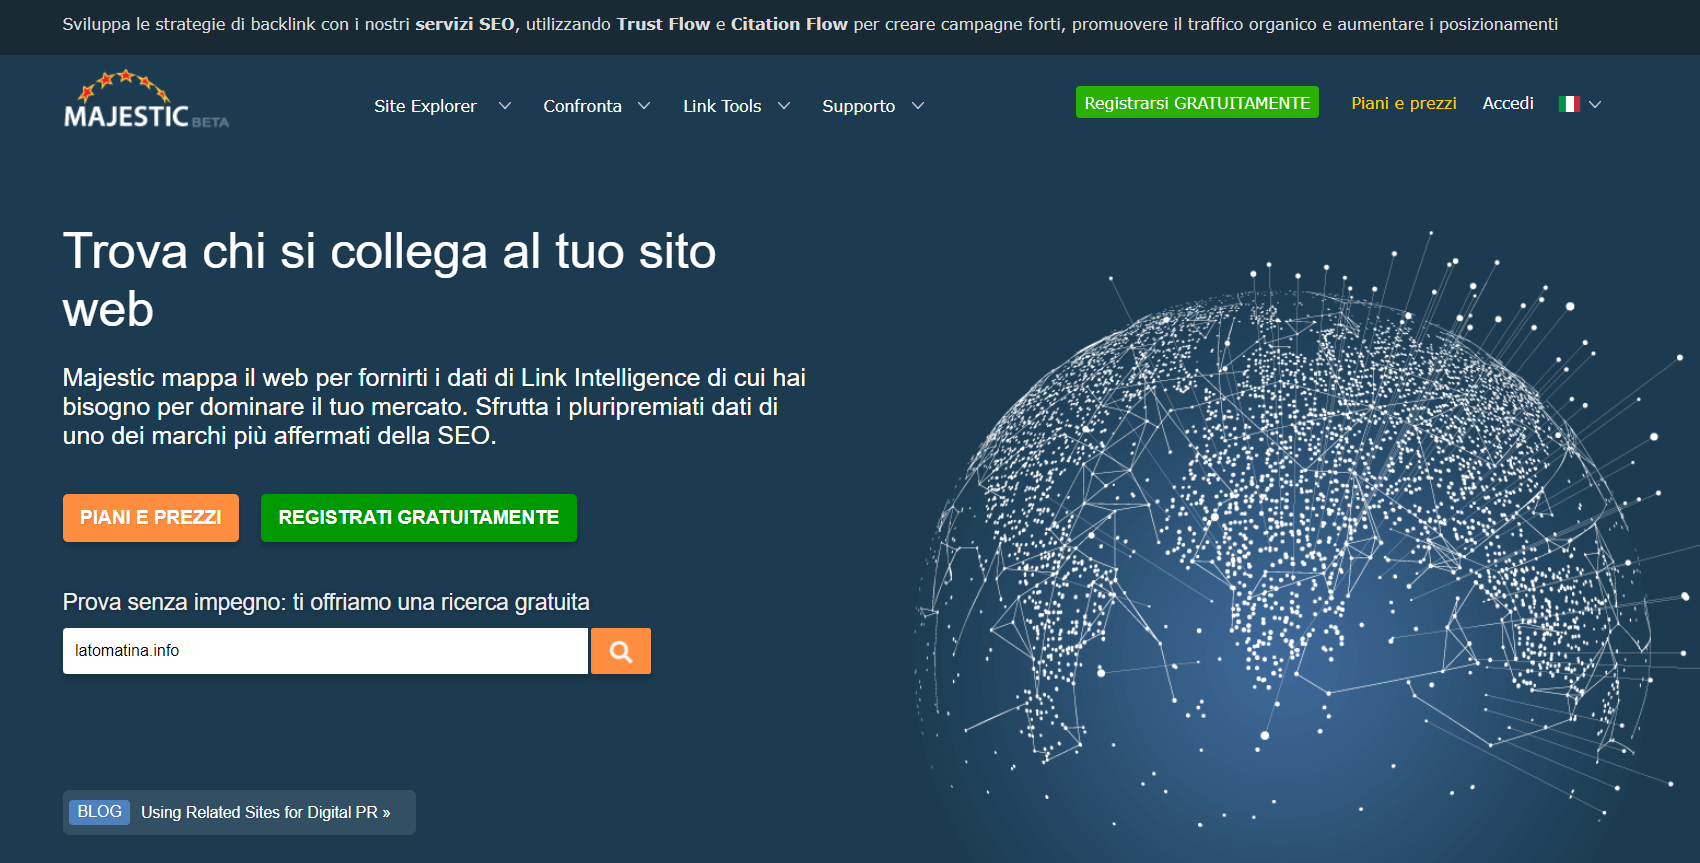
Task: Click the orange PIANI E PREZZI button
Action: (x=151, y=518)
